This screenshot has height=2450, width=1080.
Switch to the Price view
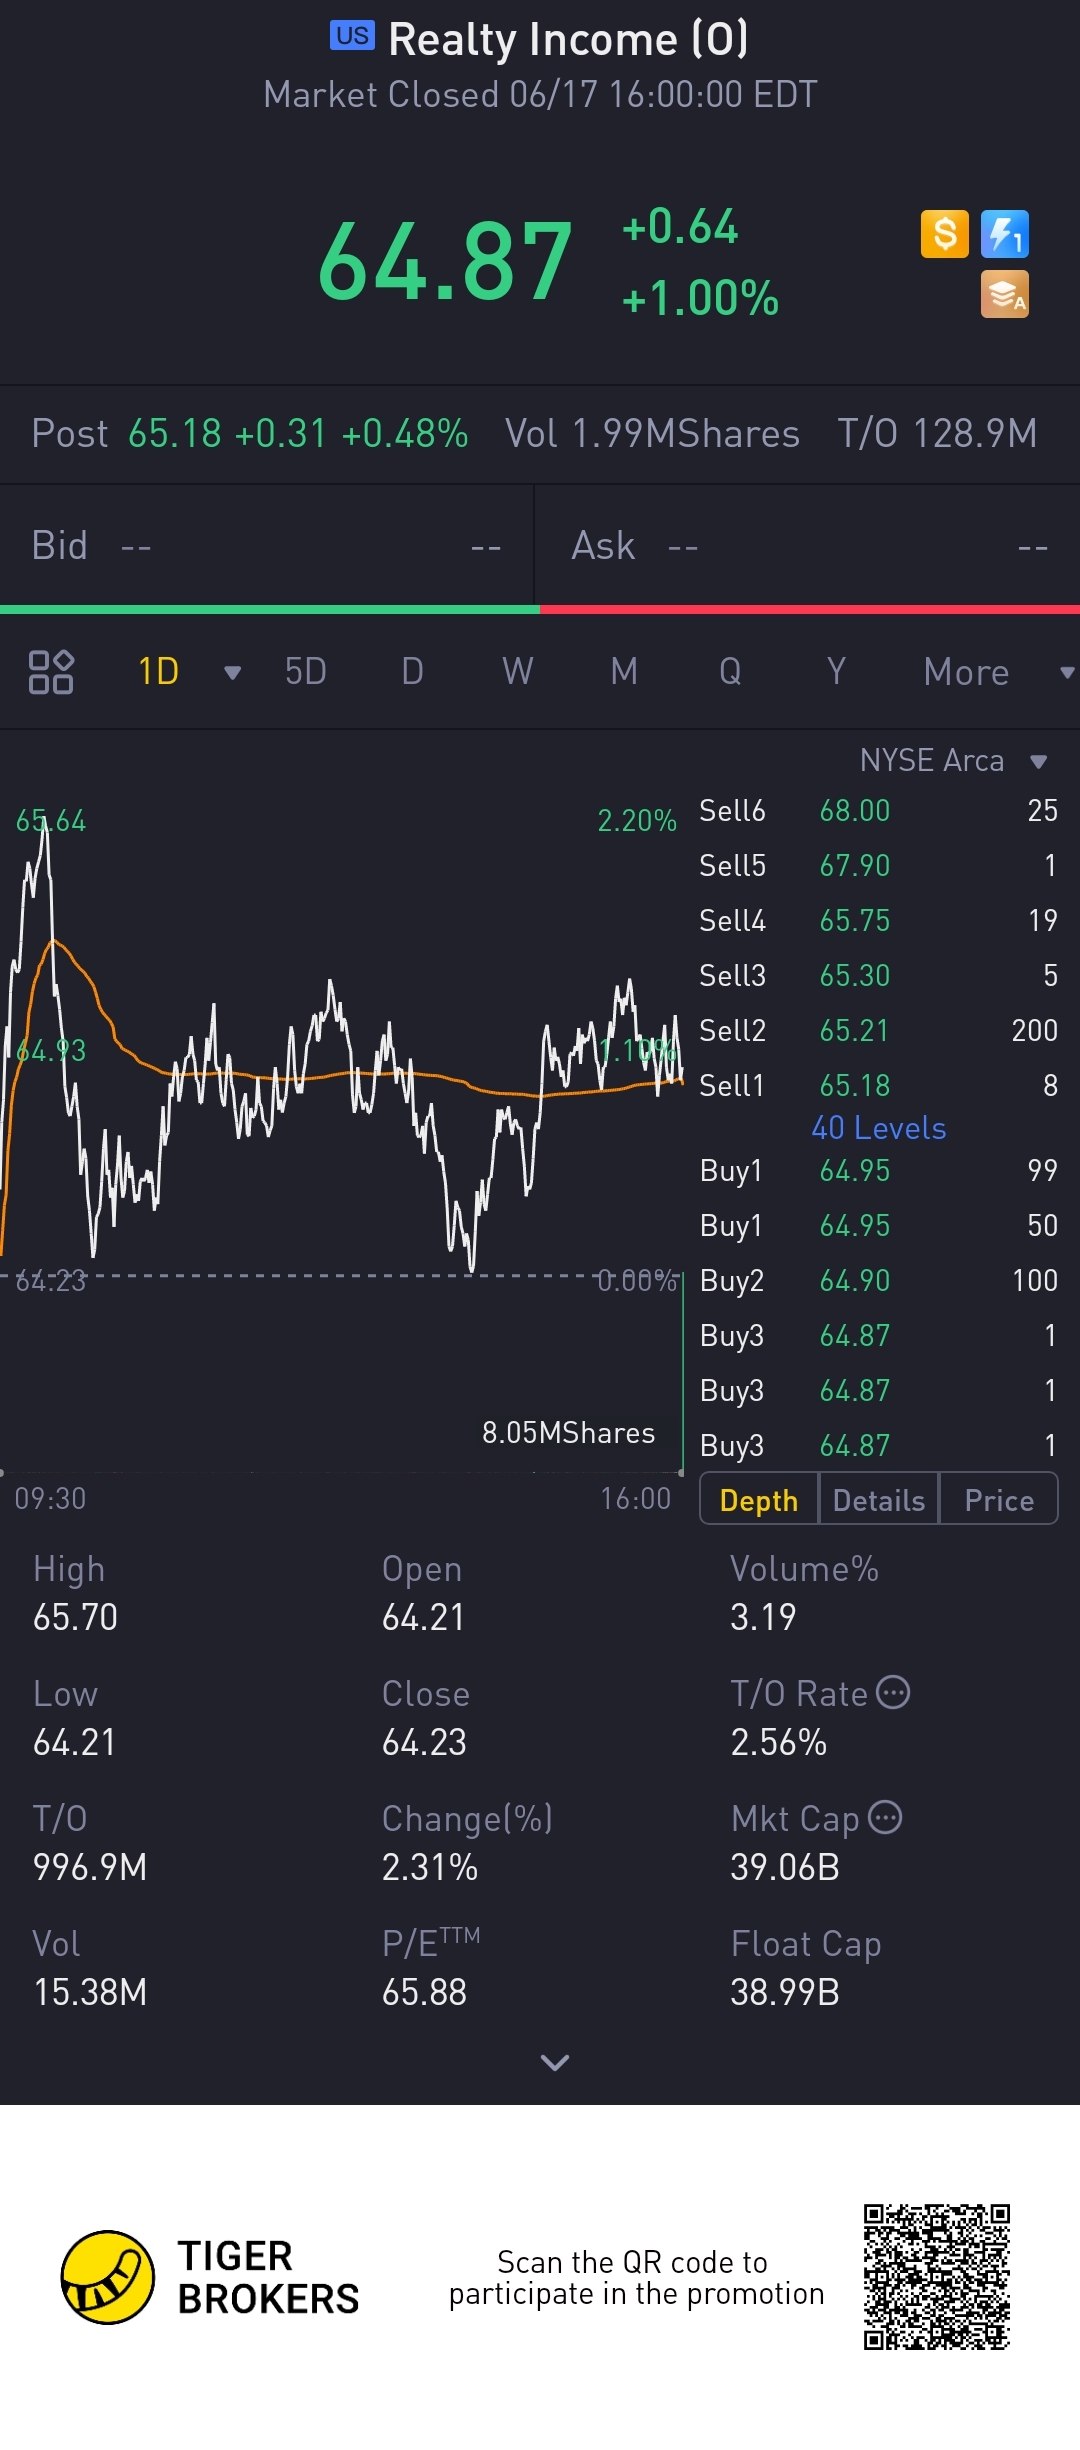point(998,1500)
